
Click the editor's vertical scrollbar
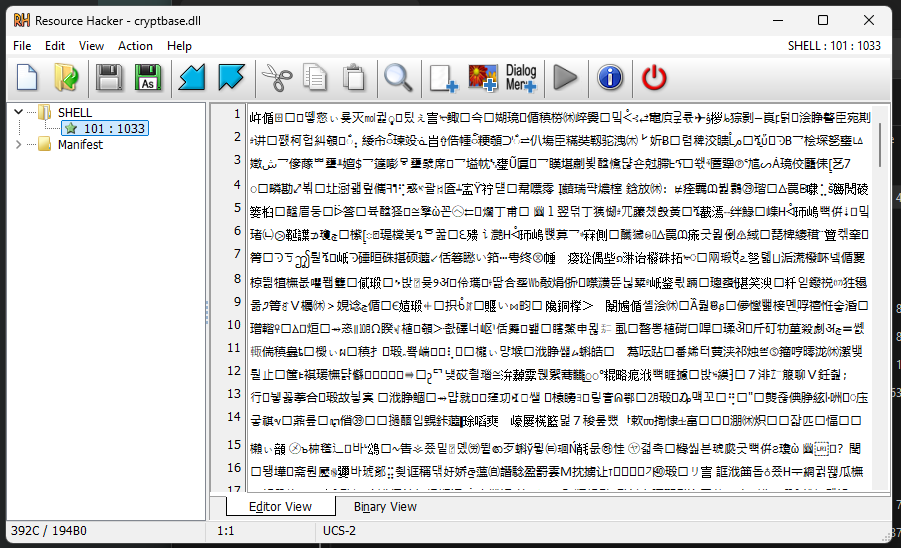click(880, 300)
